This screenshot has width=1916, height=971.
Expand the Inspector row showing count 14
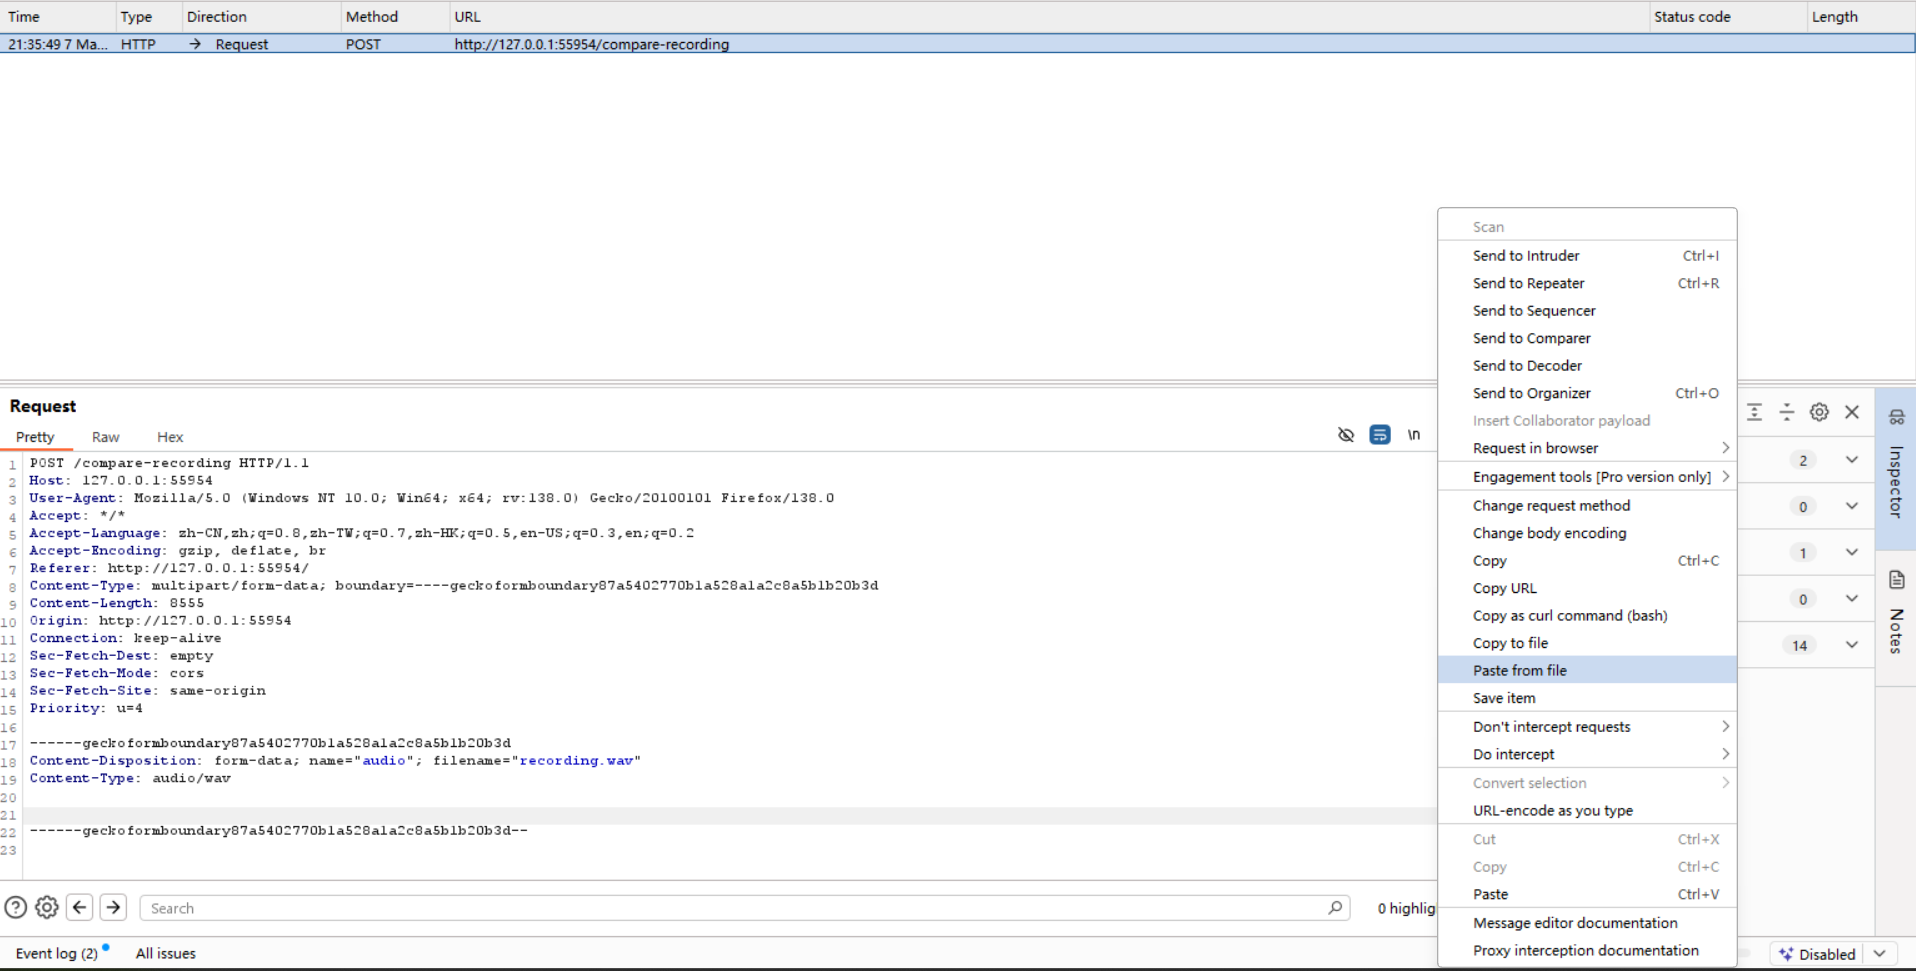click(1852, 645)
